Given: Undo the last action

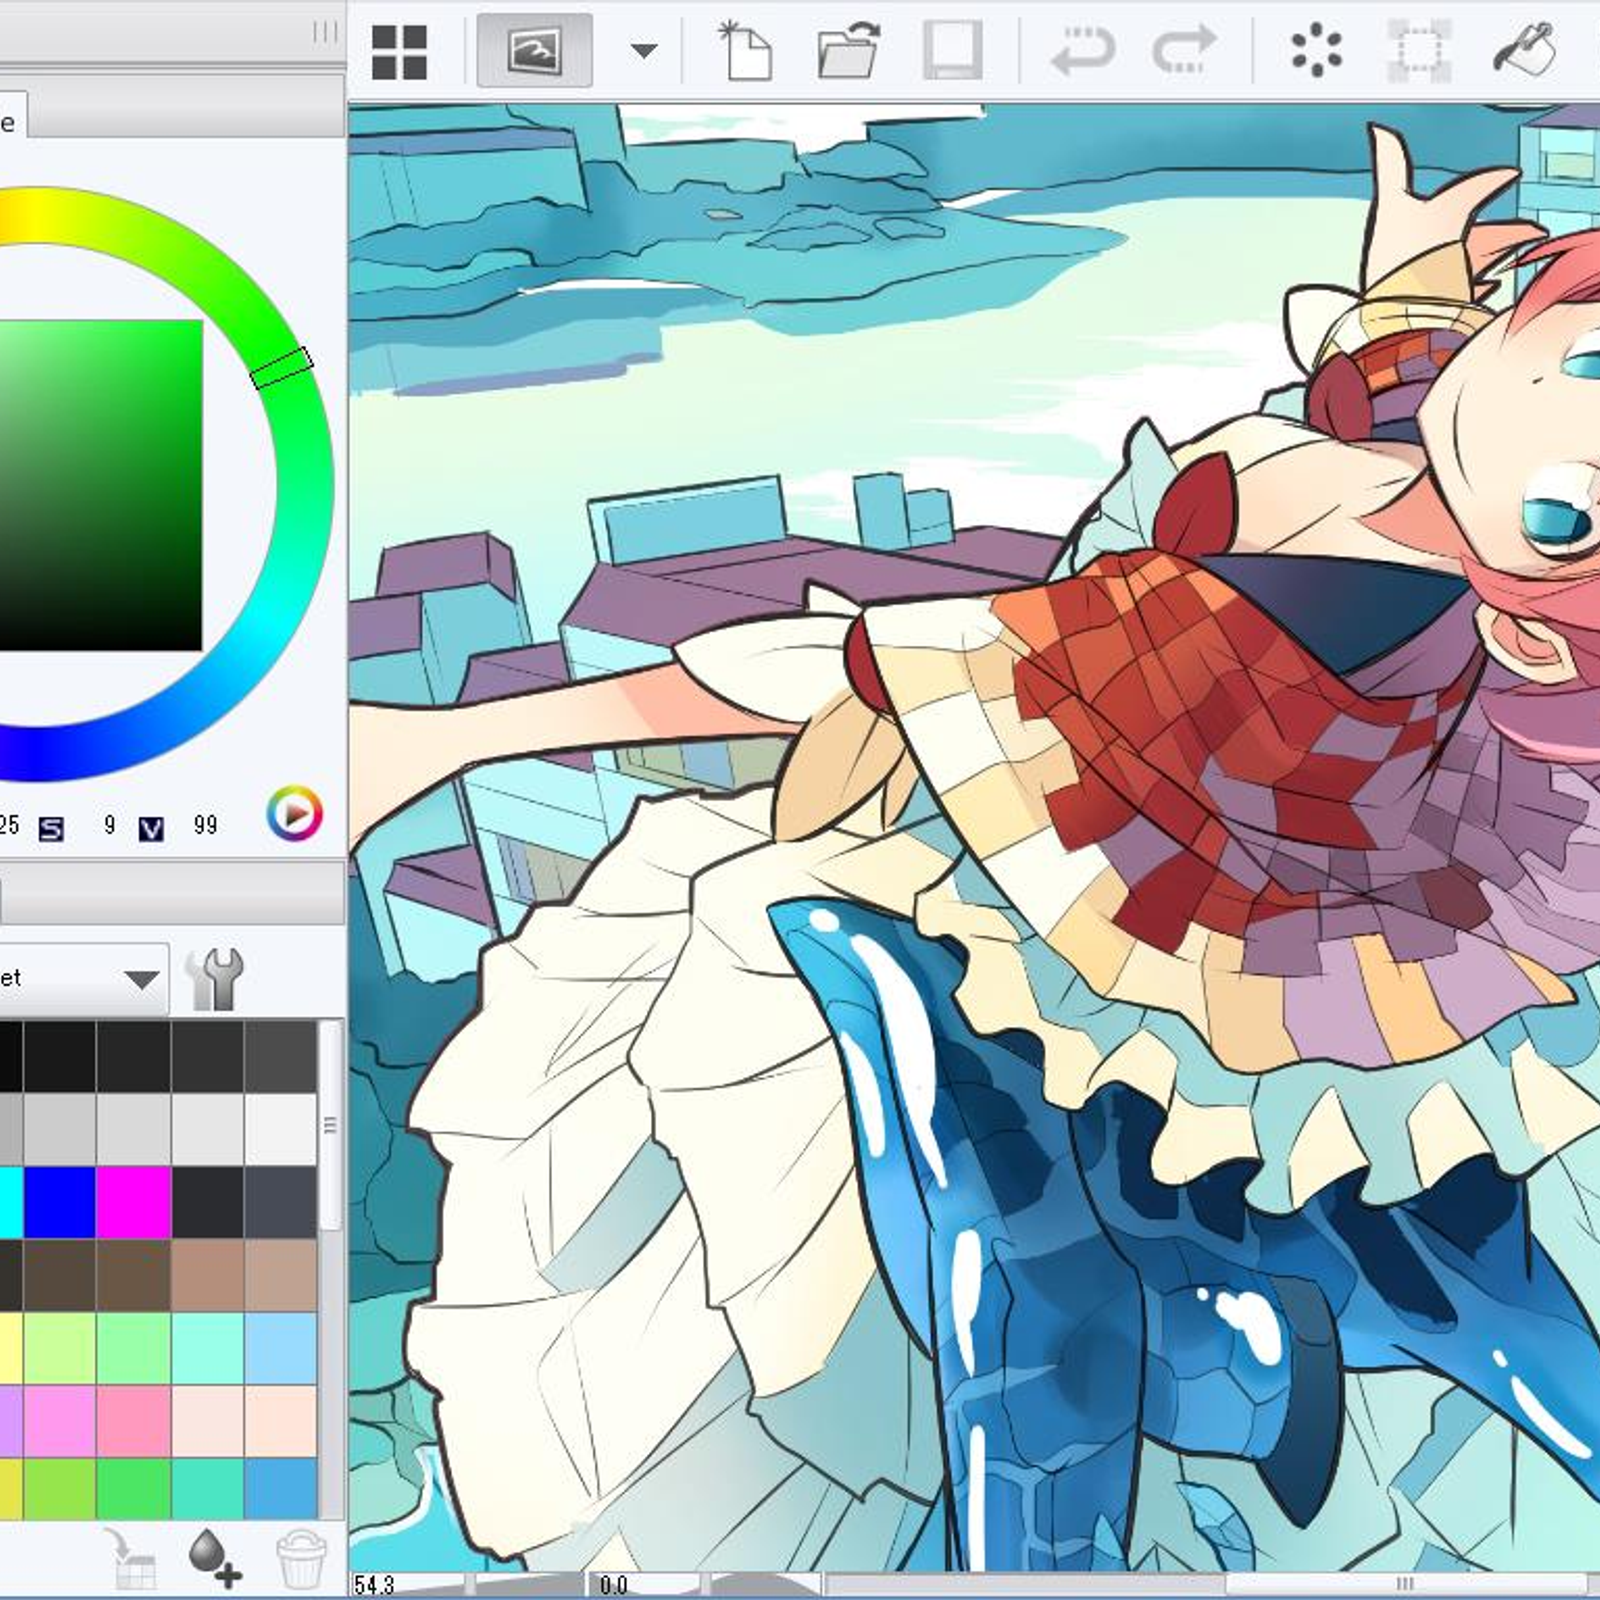Looking at the screenshot, I should (1083, 50).
